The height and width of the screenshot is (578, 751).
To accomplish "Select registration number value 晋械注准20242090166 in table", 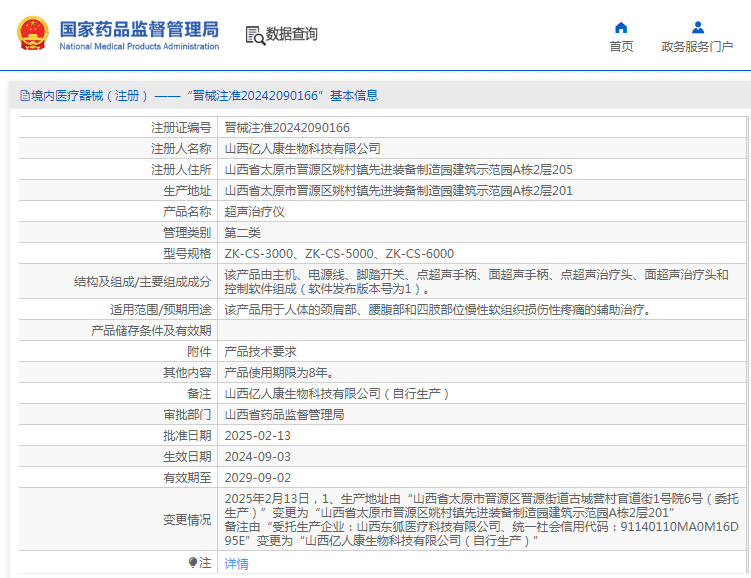I will click(287, 128).
